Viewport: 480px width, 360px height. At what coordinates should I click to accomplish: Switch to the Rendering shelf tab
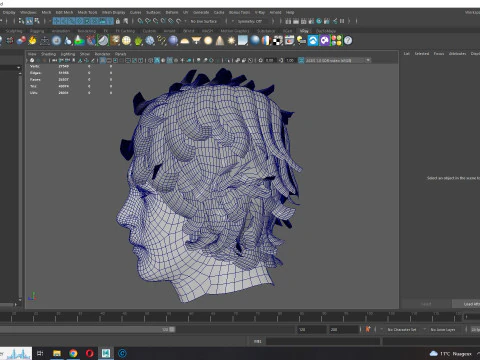tap(87, 31)
